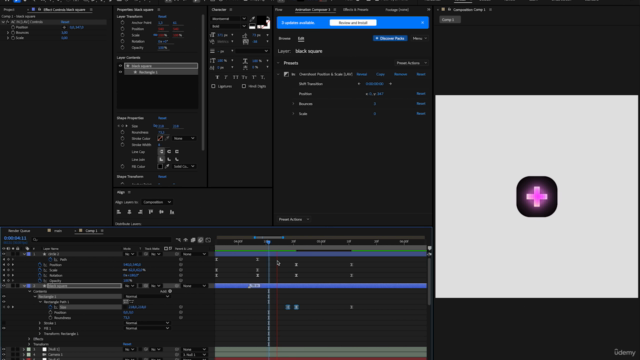The height and width of the screenshot is (360, 640).
Task: Toggle visibility of black square layer in timeline
Action: (x=4, y=286)
